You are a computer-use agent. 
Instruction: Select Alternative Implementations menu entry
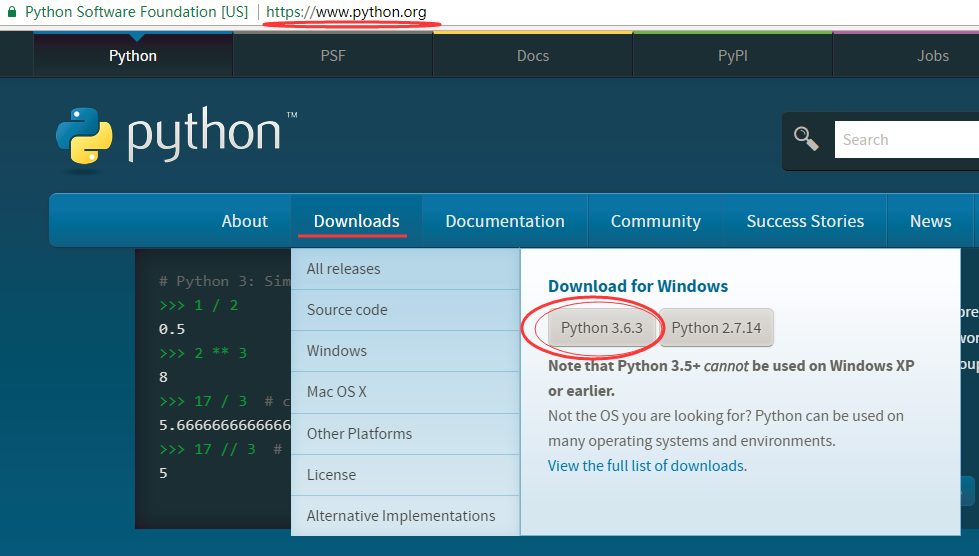point(405,516)
